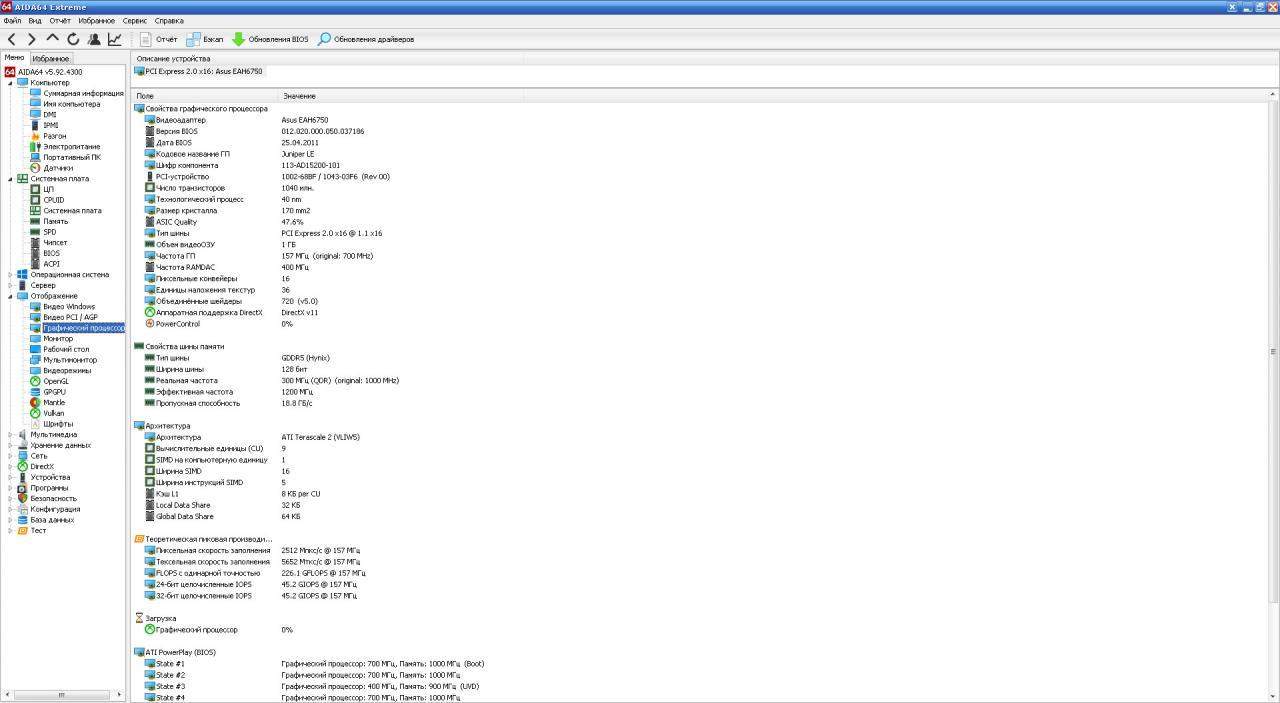Expand the Операционная система tree node
The width and height of the screenshot is (1280, 703).
point(11,275)
